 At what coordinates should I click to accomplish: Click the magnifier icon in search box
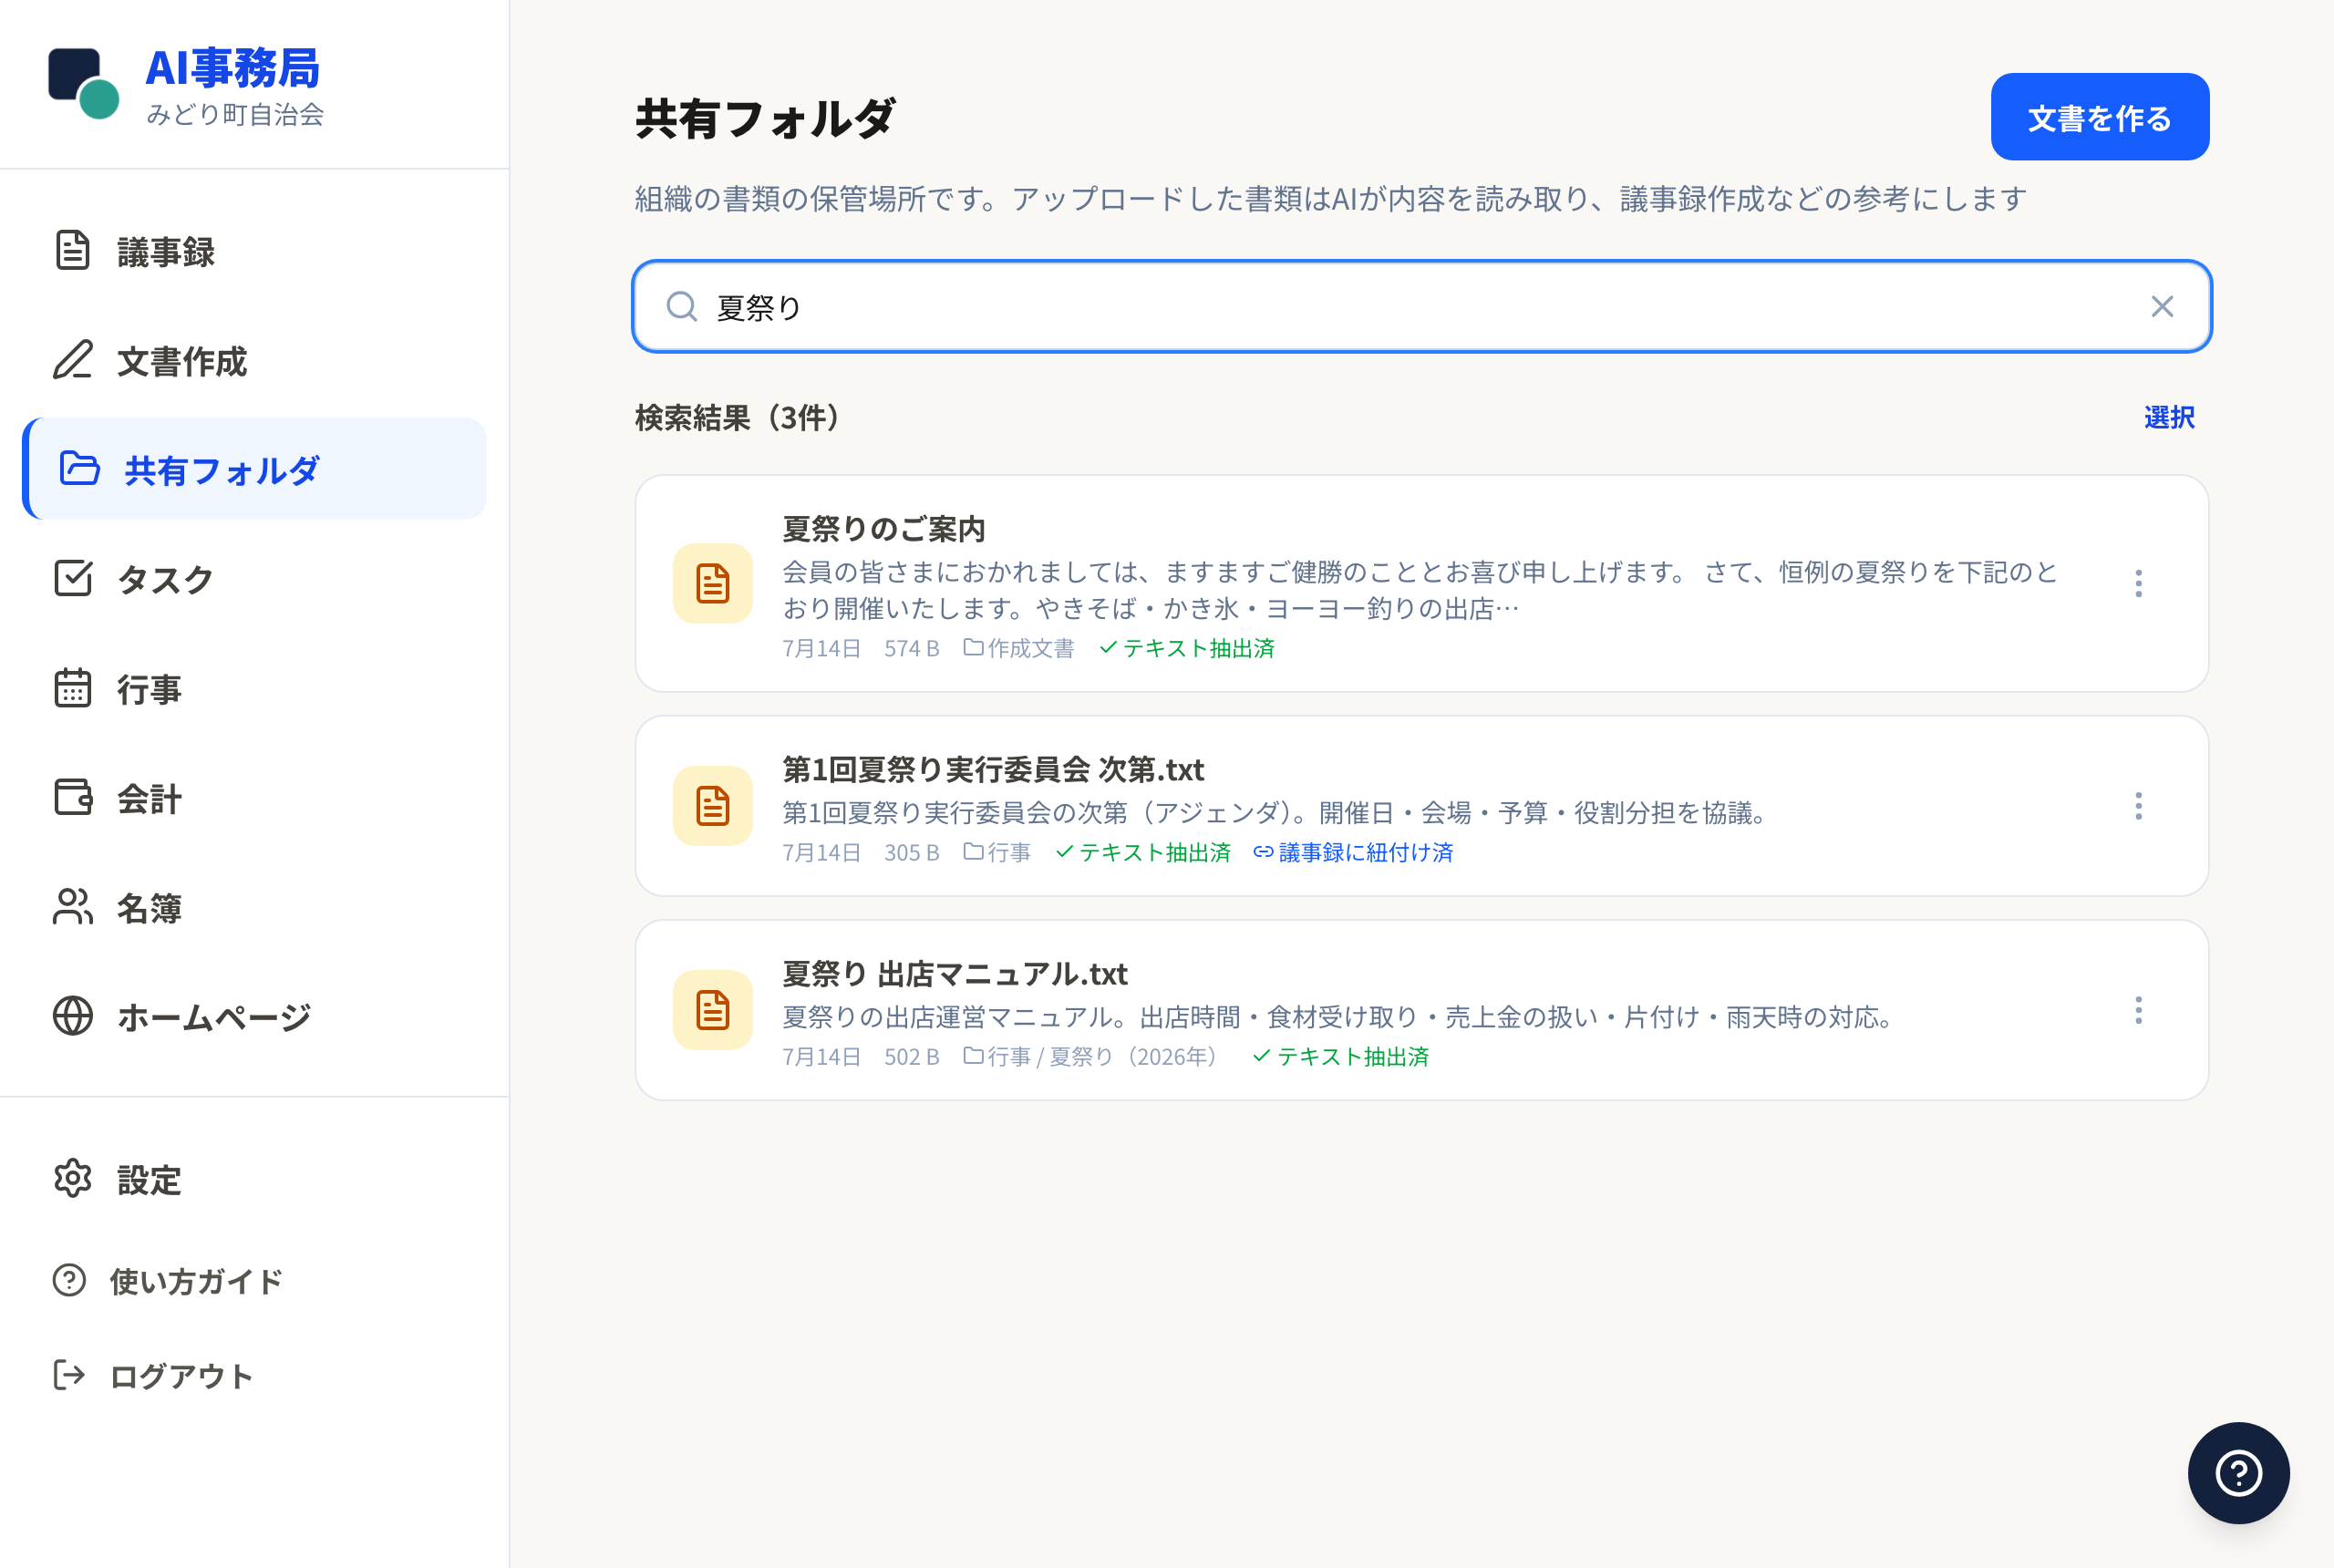[682, 306]
